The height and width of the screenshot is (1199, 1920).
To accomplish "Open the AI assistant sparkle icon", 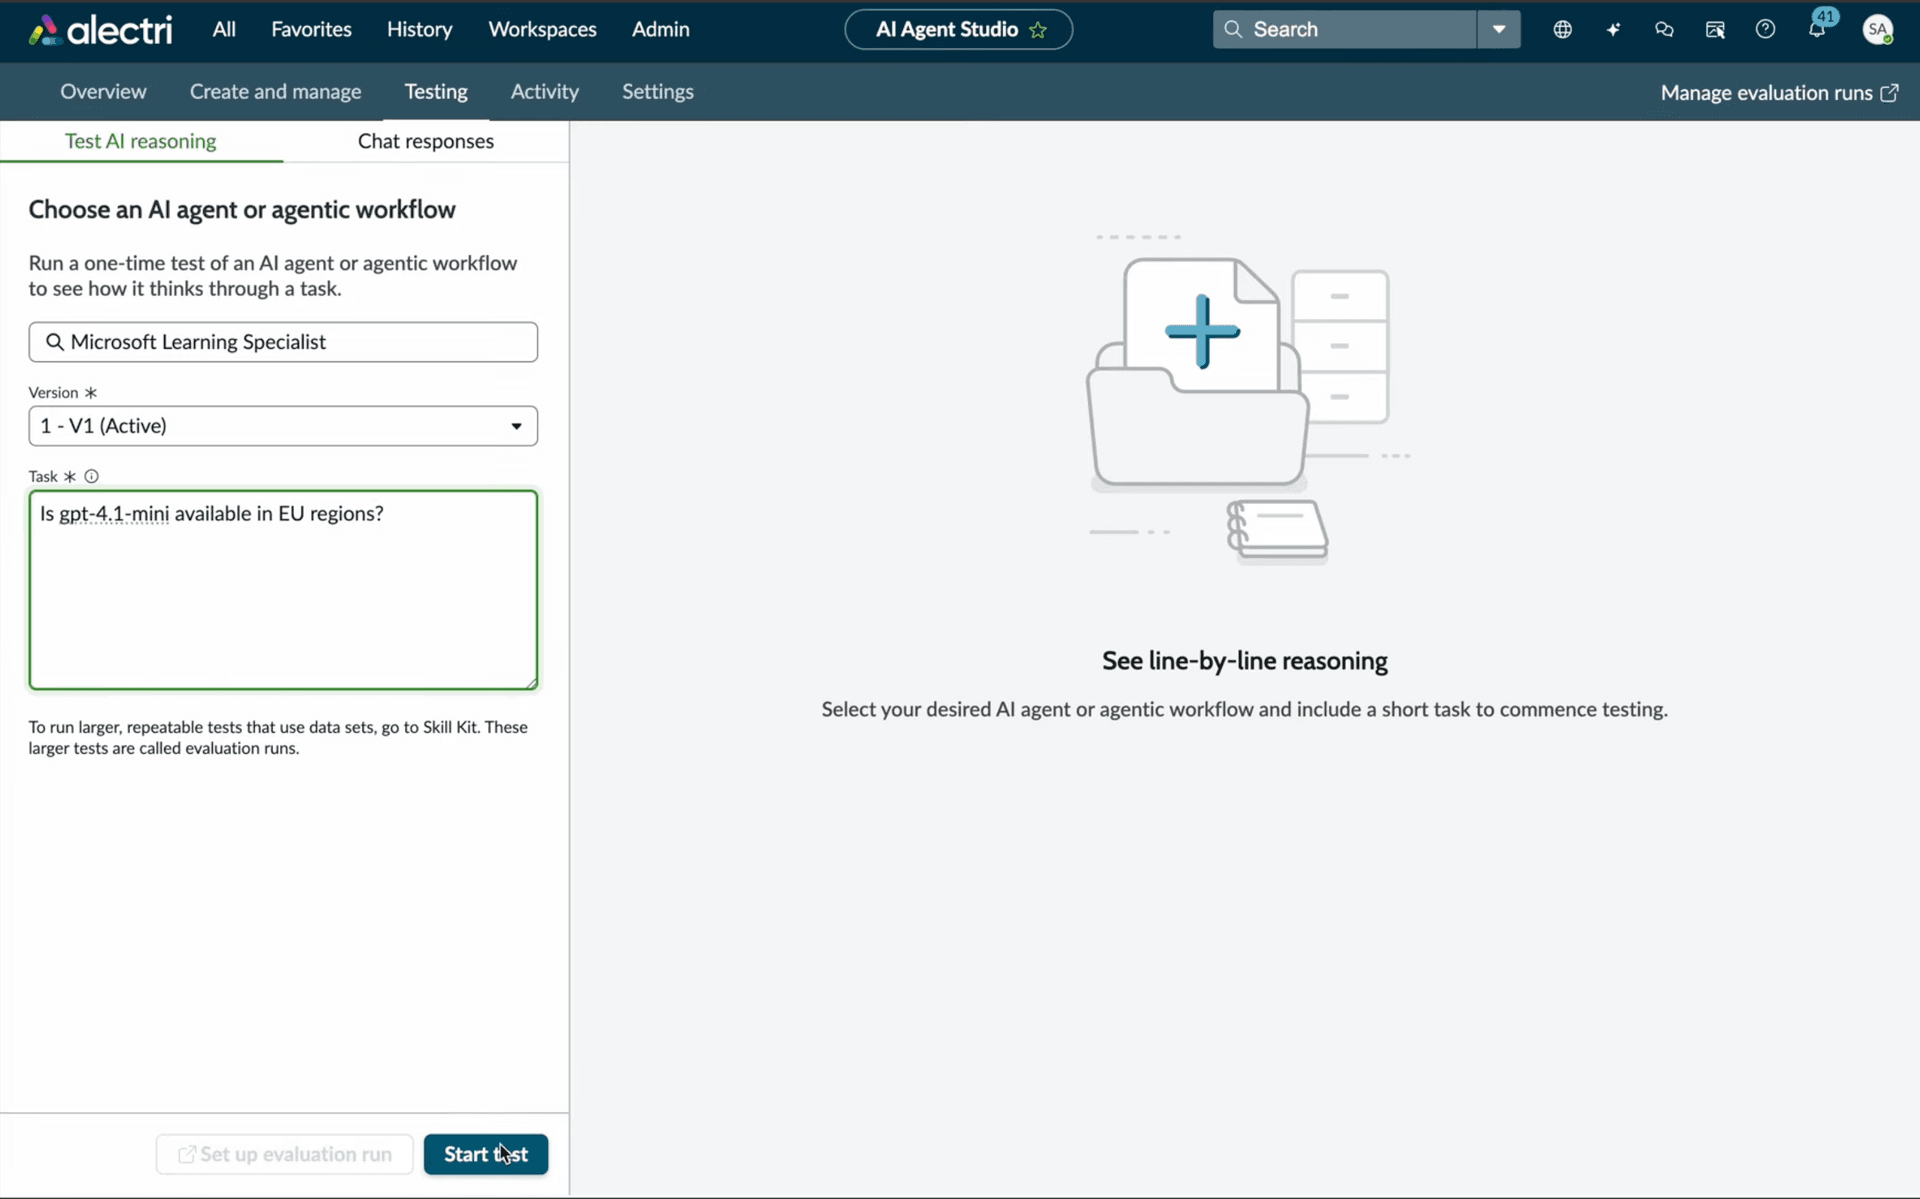I will coord(1614,29).
